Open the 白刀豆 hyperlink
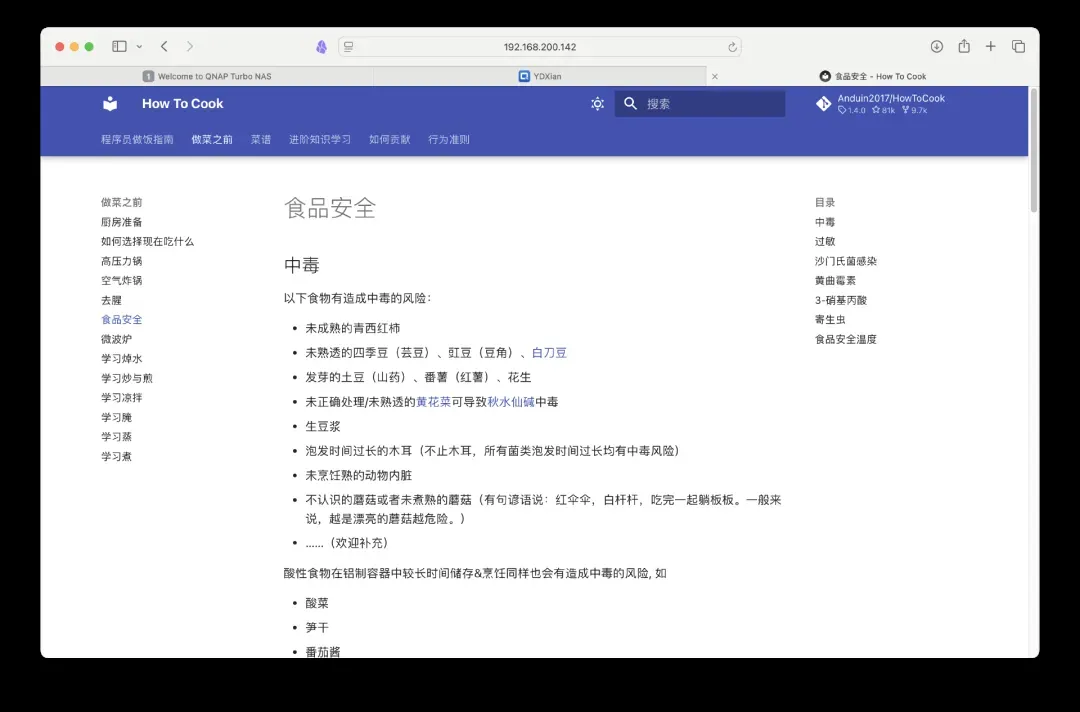The height and width of the screenshot is (712, 1080). coord(549,353)
